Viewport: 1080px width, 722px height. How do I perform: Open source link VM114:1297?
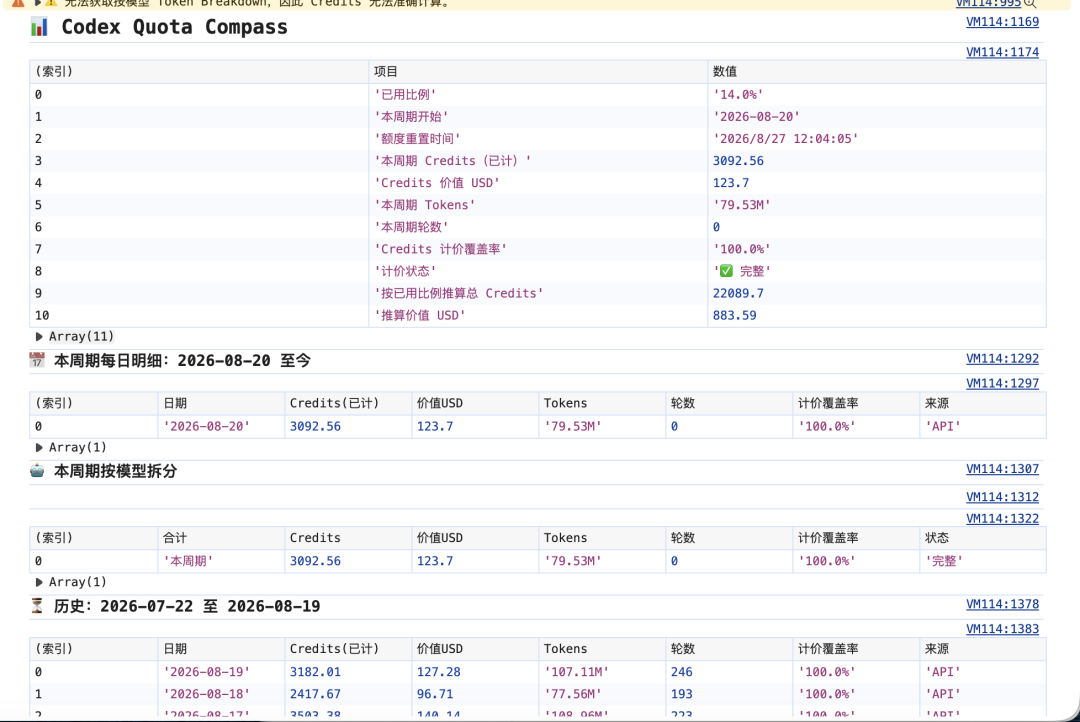click(x=1002, y=383)
